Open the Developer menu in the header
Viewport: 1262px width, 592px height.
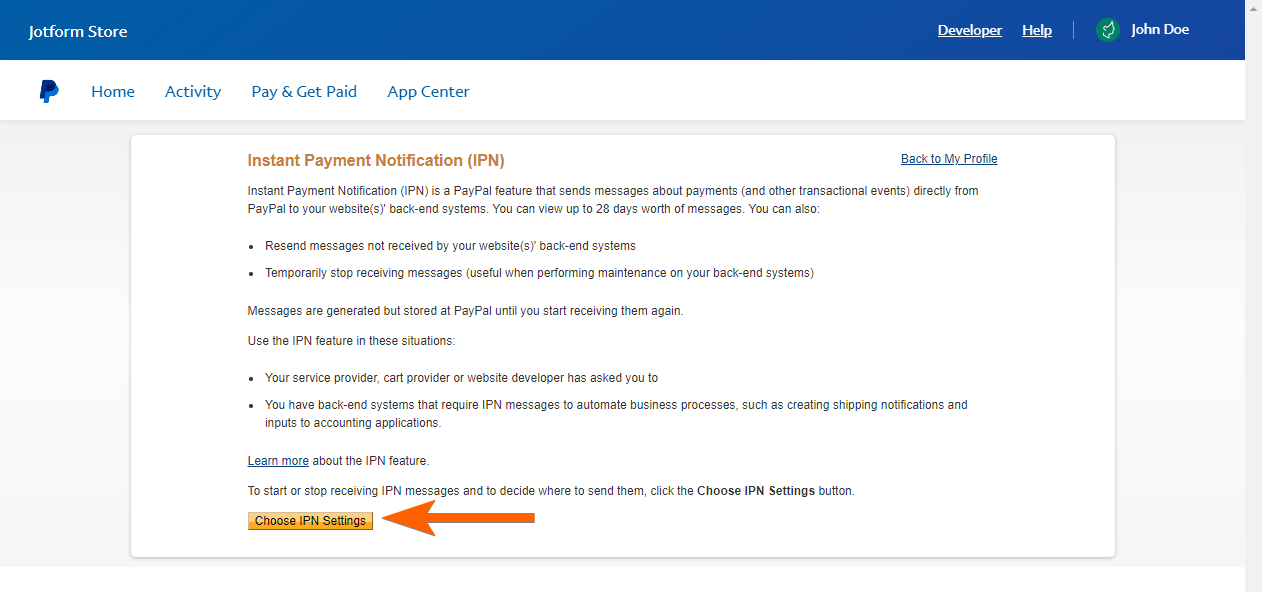[969, 30]
